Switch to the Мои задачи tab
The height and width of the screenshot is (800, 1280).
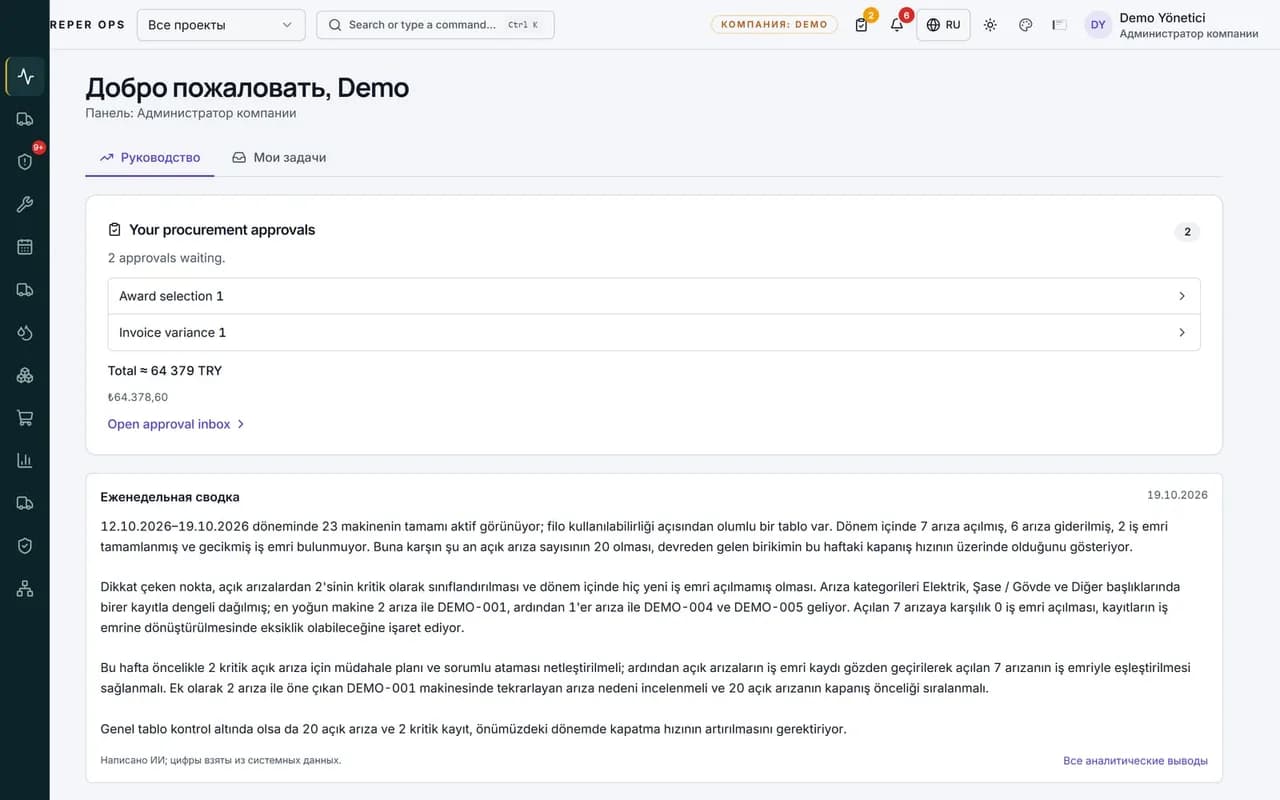click(x=279, y=157)
